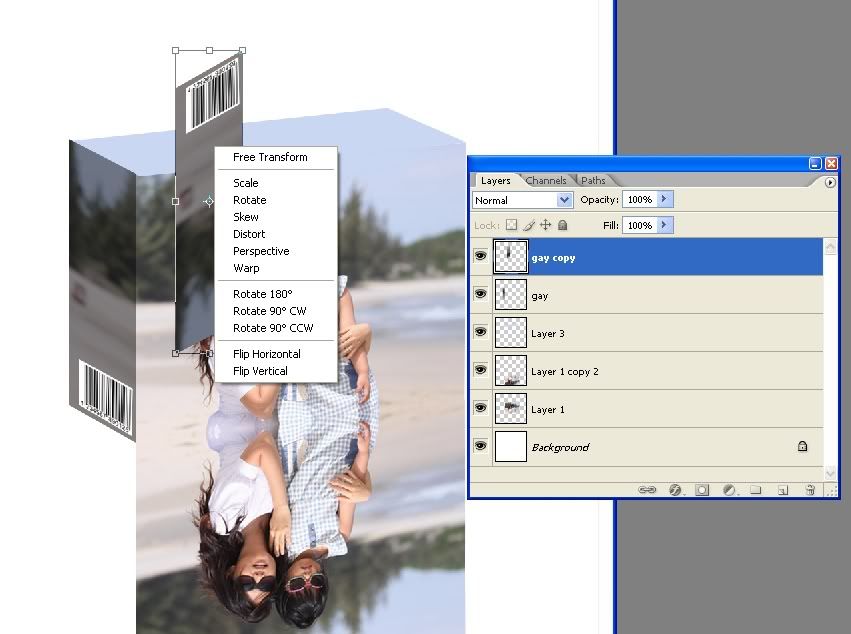This screenshot has width=851, height=634.
Task: Switch to the Channels tab
Action: [546, 181]
